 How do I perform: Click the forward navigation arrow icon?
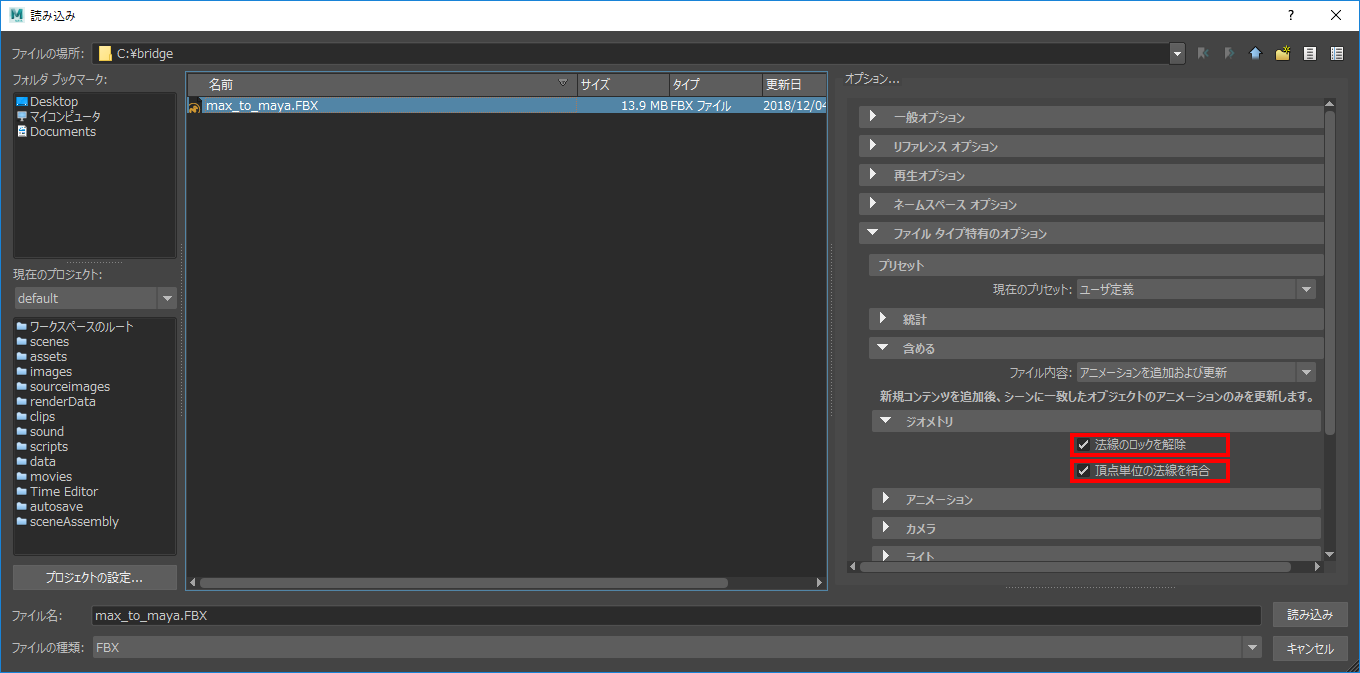tap(1229, 54)
